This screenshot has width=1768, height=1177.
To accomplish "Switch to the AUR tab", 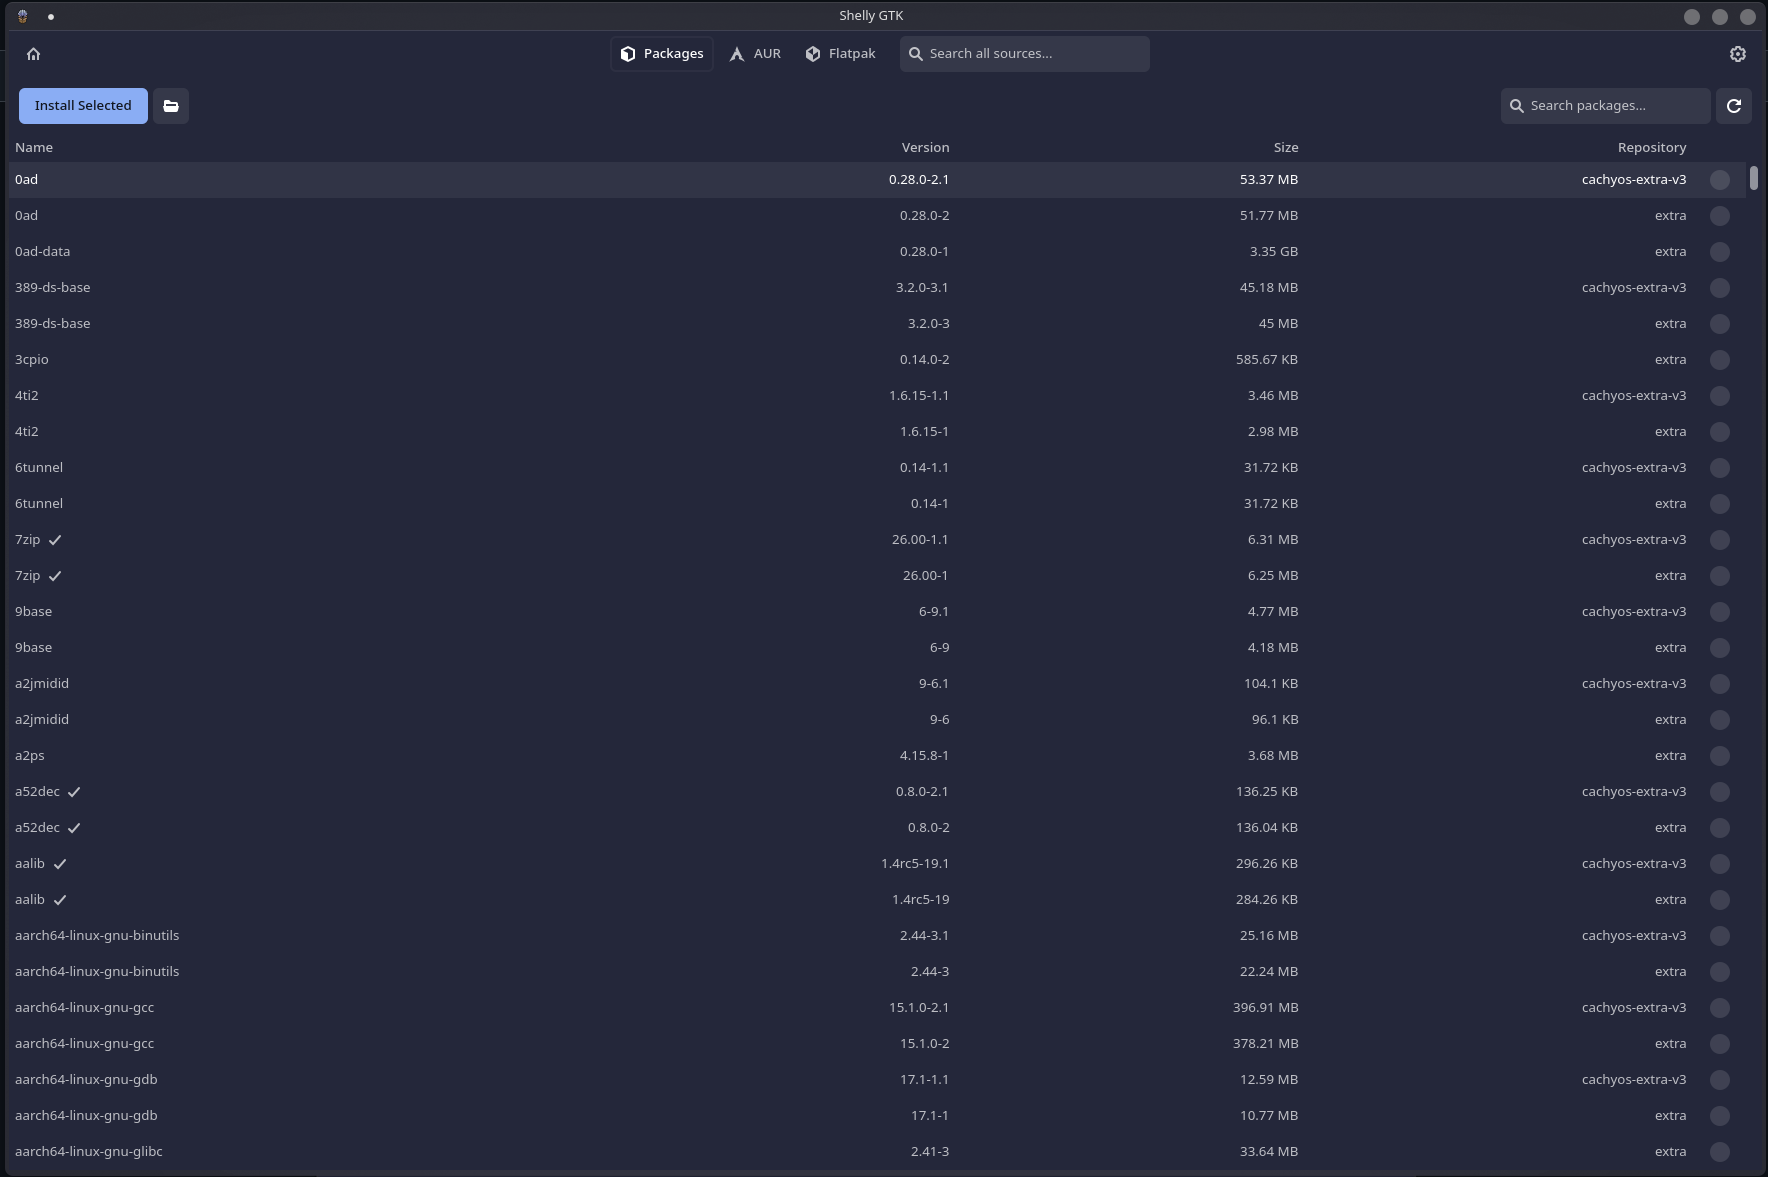I will click(x=755, y=54).
